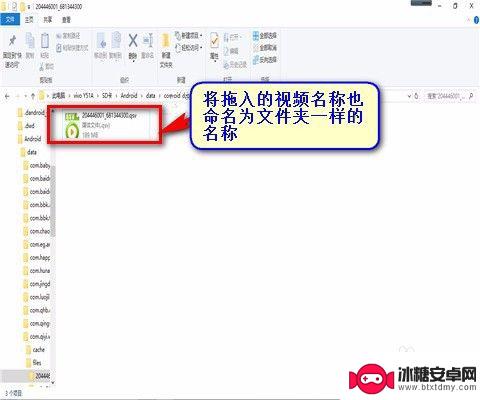This screenshot has width=480, height=400.
Task: Click Select none (全部取消) in ribbon
Action: pos(265,48)
